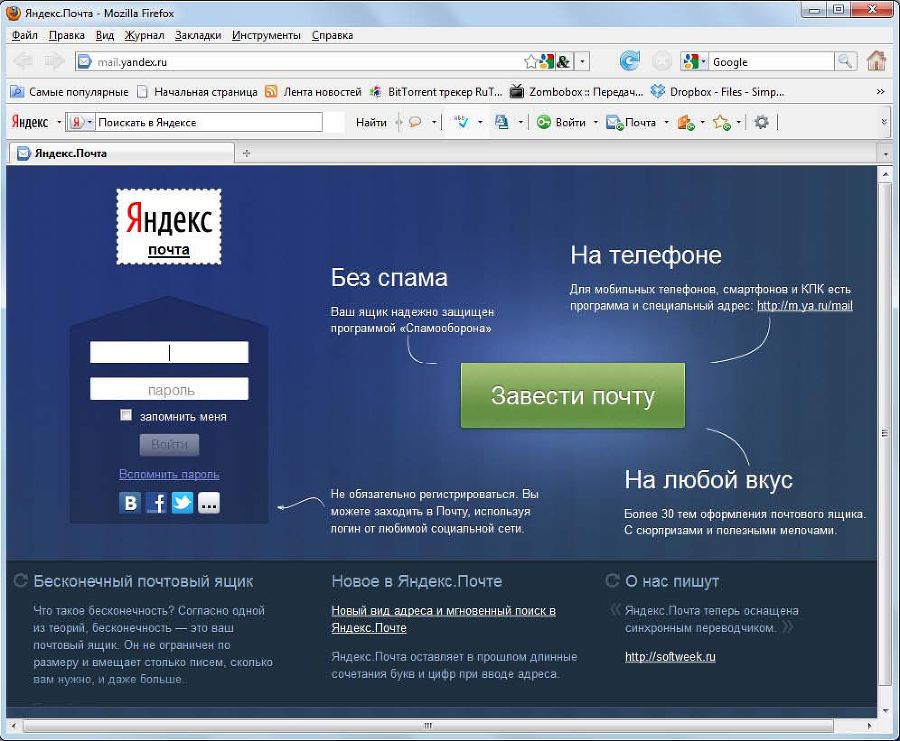Open the Закладки menu
Image resolution: width=900 pixels, height=741 pixels.
(198, 35)
